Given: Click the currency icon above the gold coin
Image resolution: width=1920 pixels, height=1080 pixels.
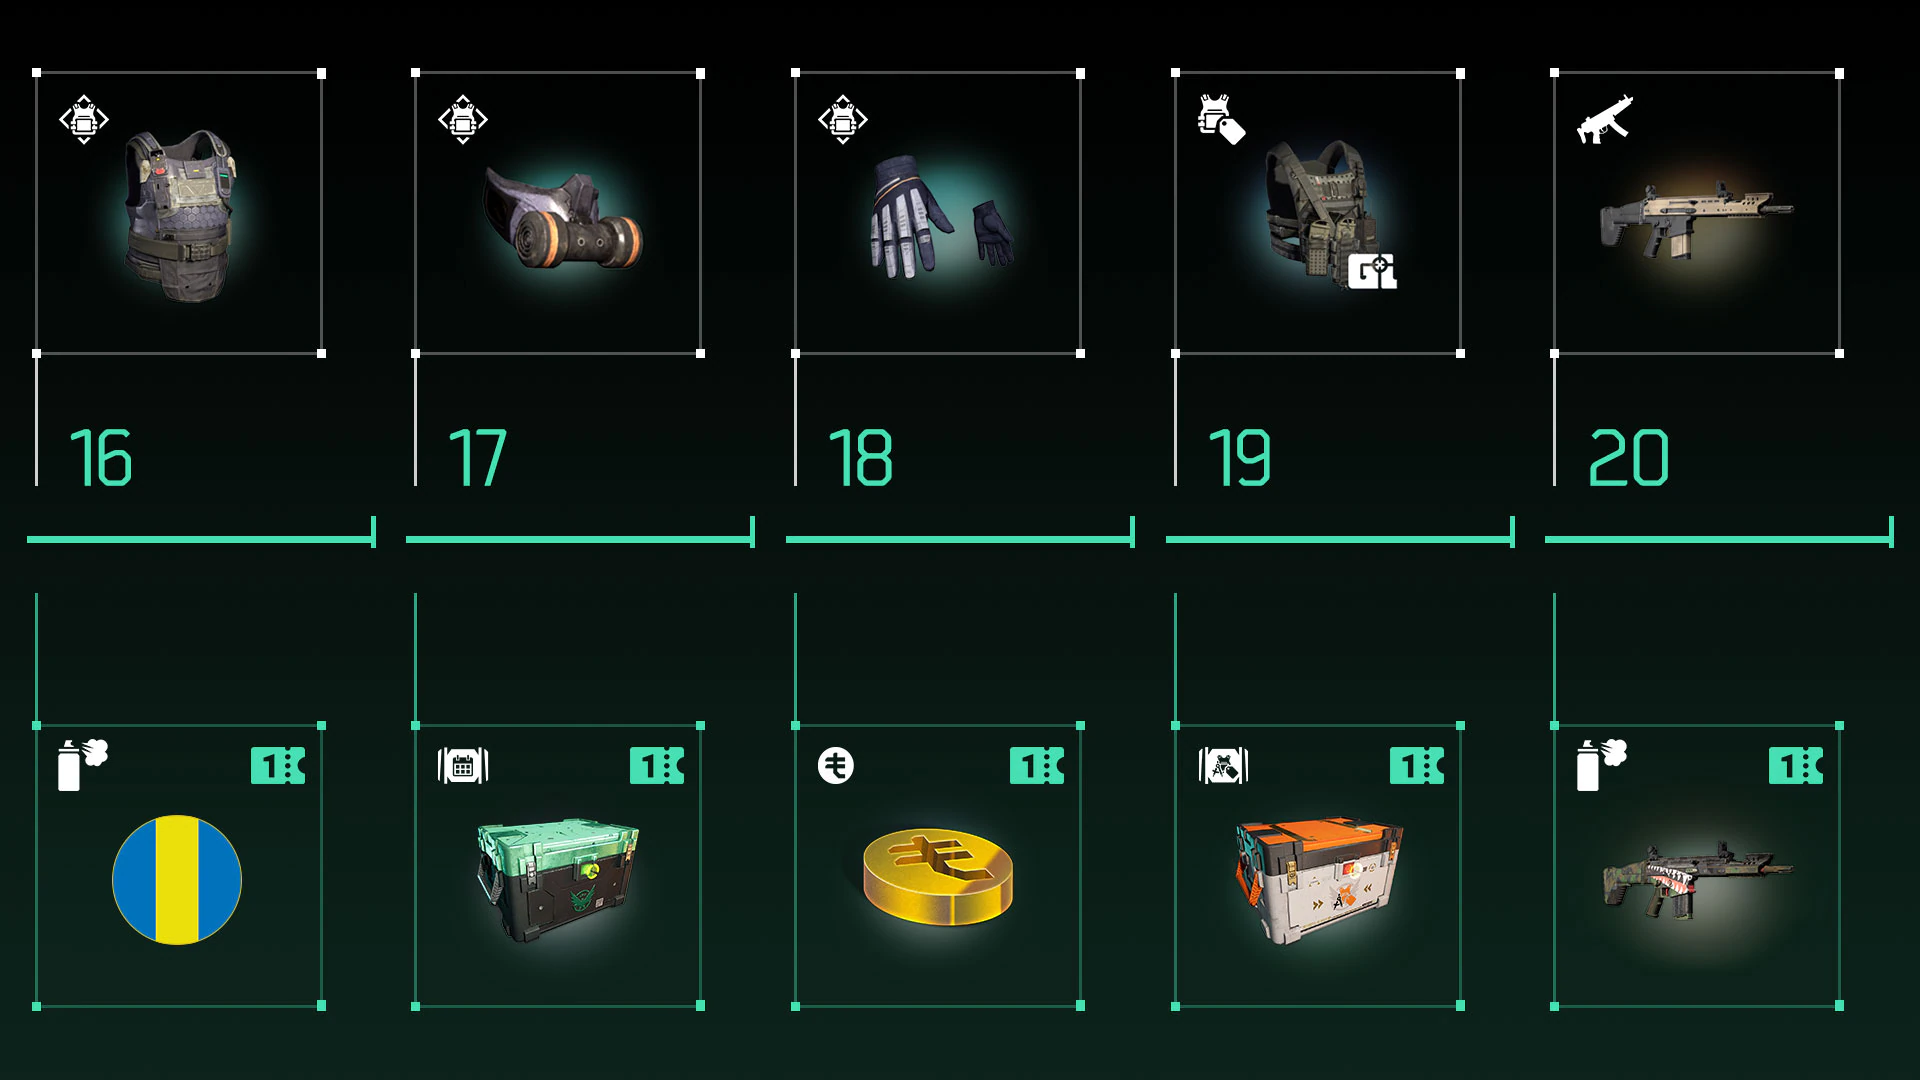Looking at the screenshot, I should coord(836,766).
